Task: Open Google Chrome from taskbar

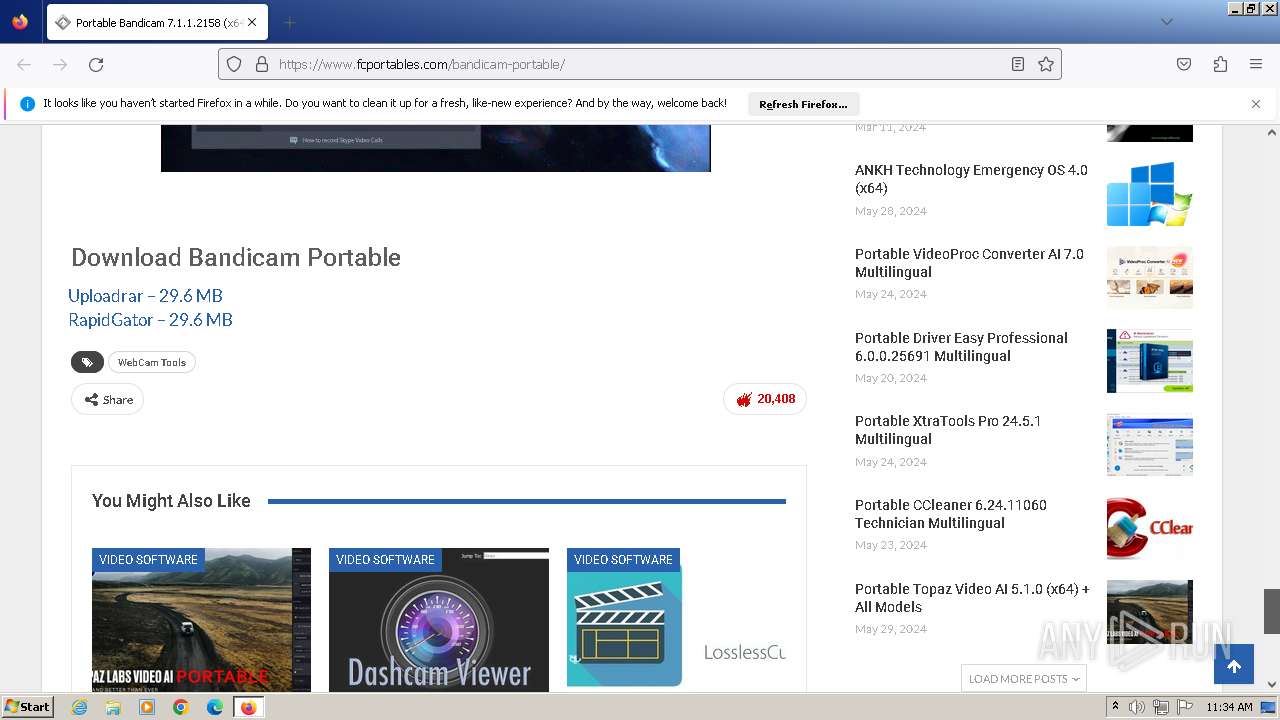Action: (181, 707)
